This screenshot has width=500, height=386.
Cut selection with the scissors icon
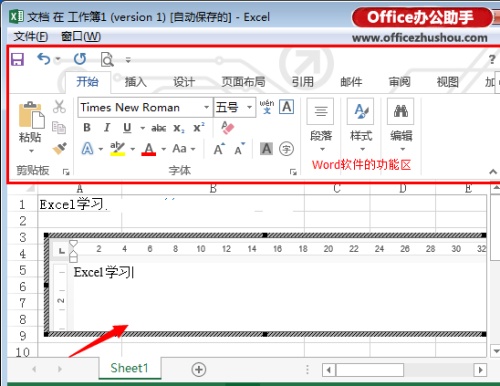pyautogui.click(x=59, y=107)
